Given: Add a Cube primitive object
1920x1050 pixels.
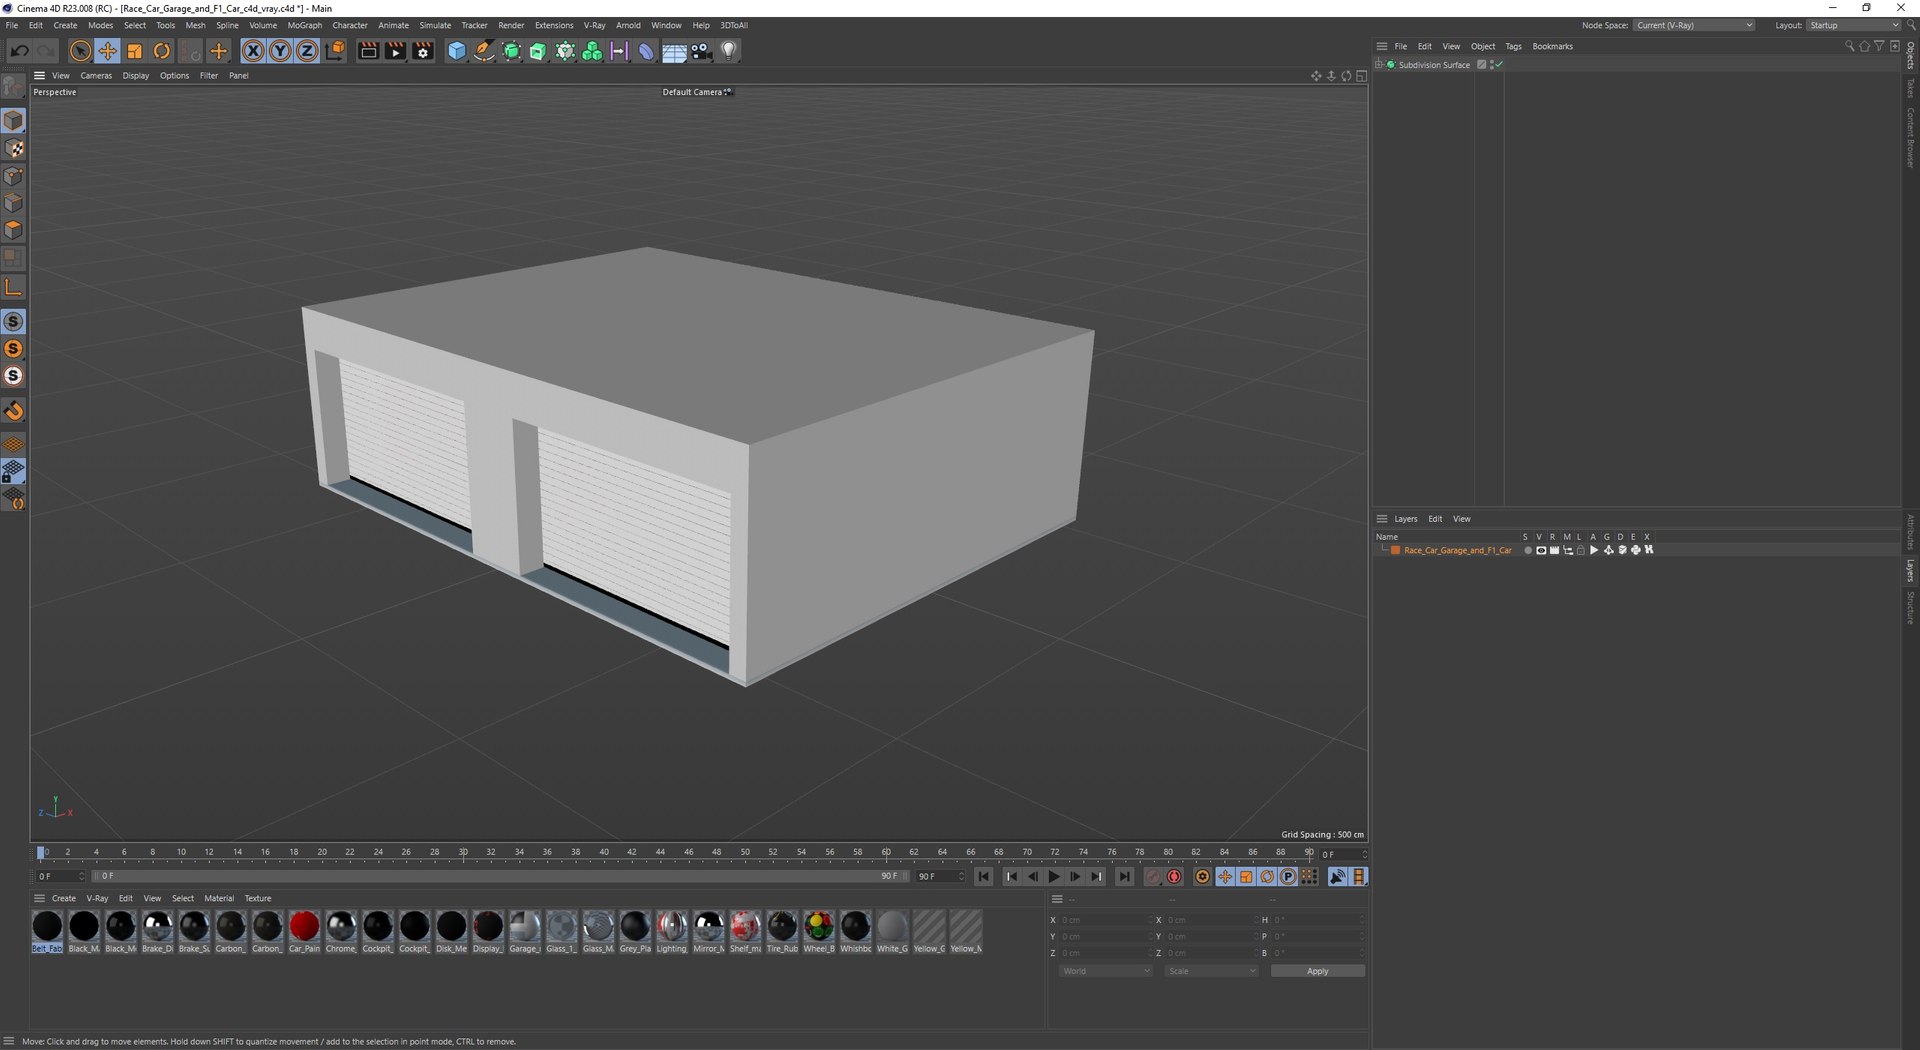Looking at the screenshot, I should [457, 51].
